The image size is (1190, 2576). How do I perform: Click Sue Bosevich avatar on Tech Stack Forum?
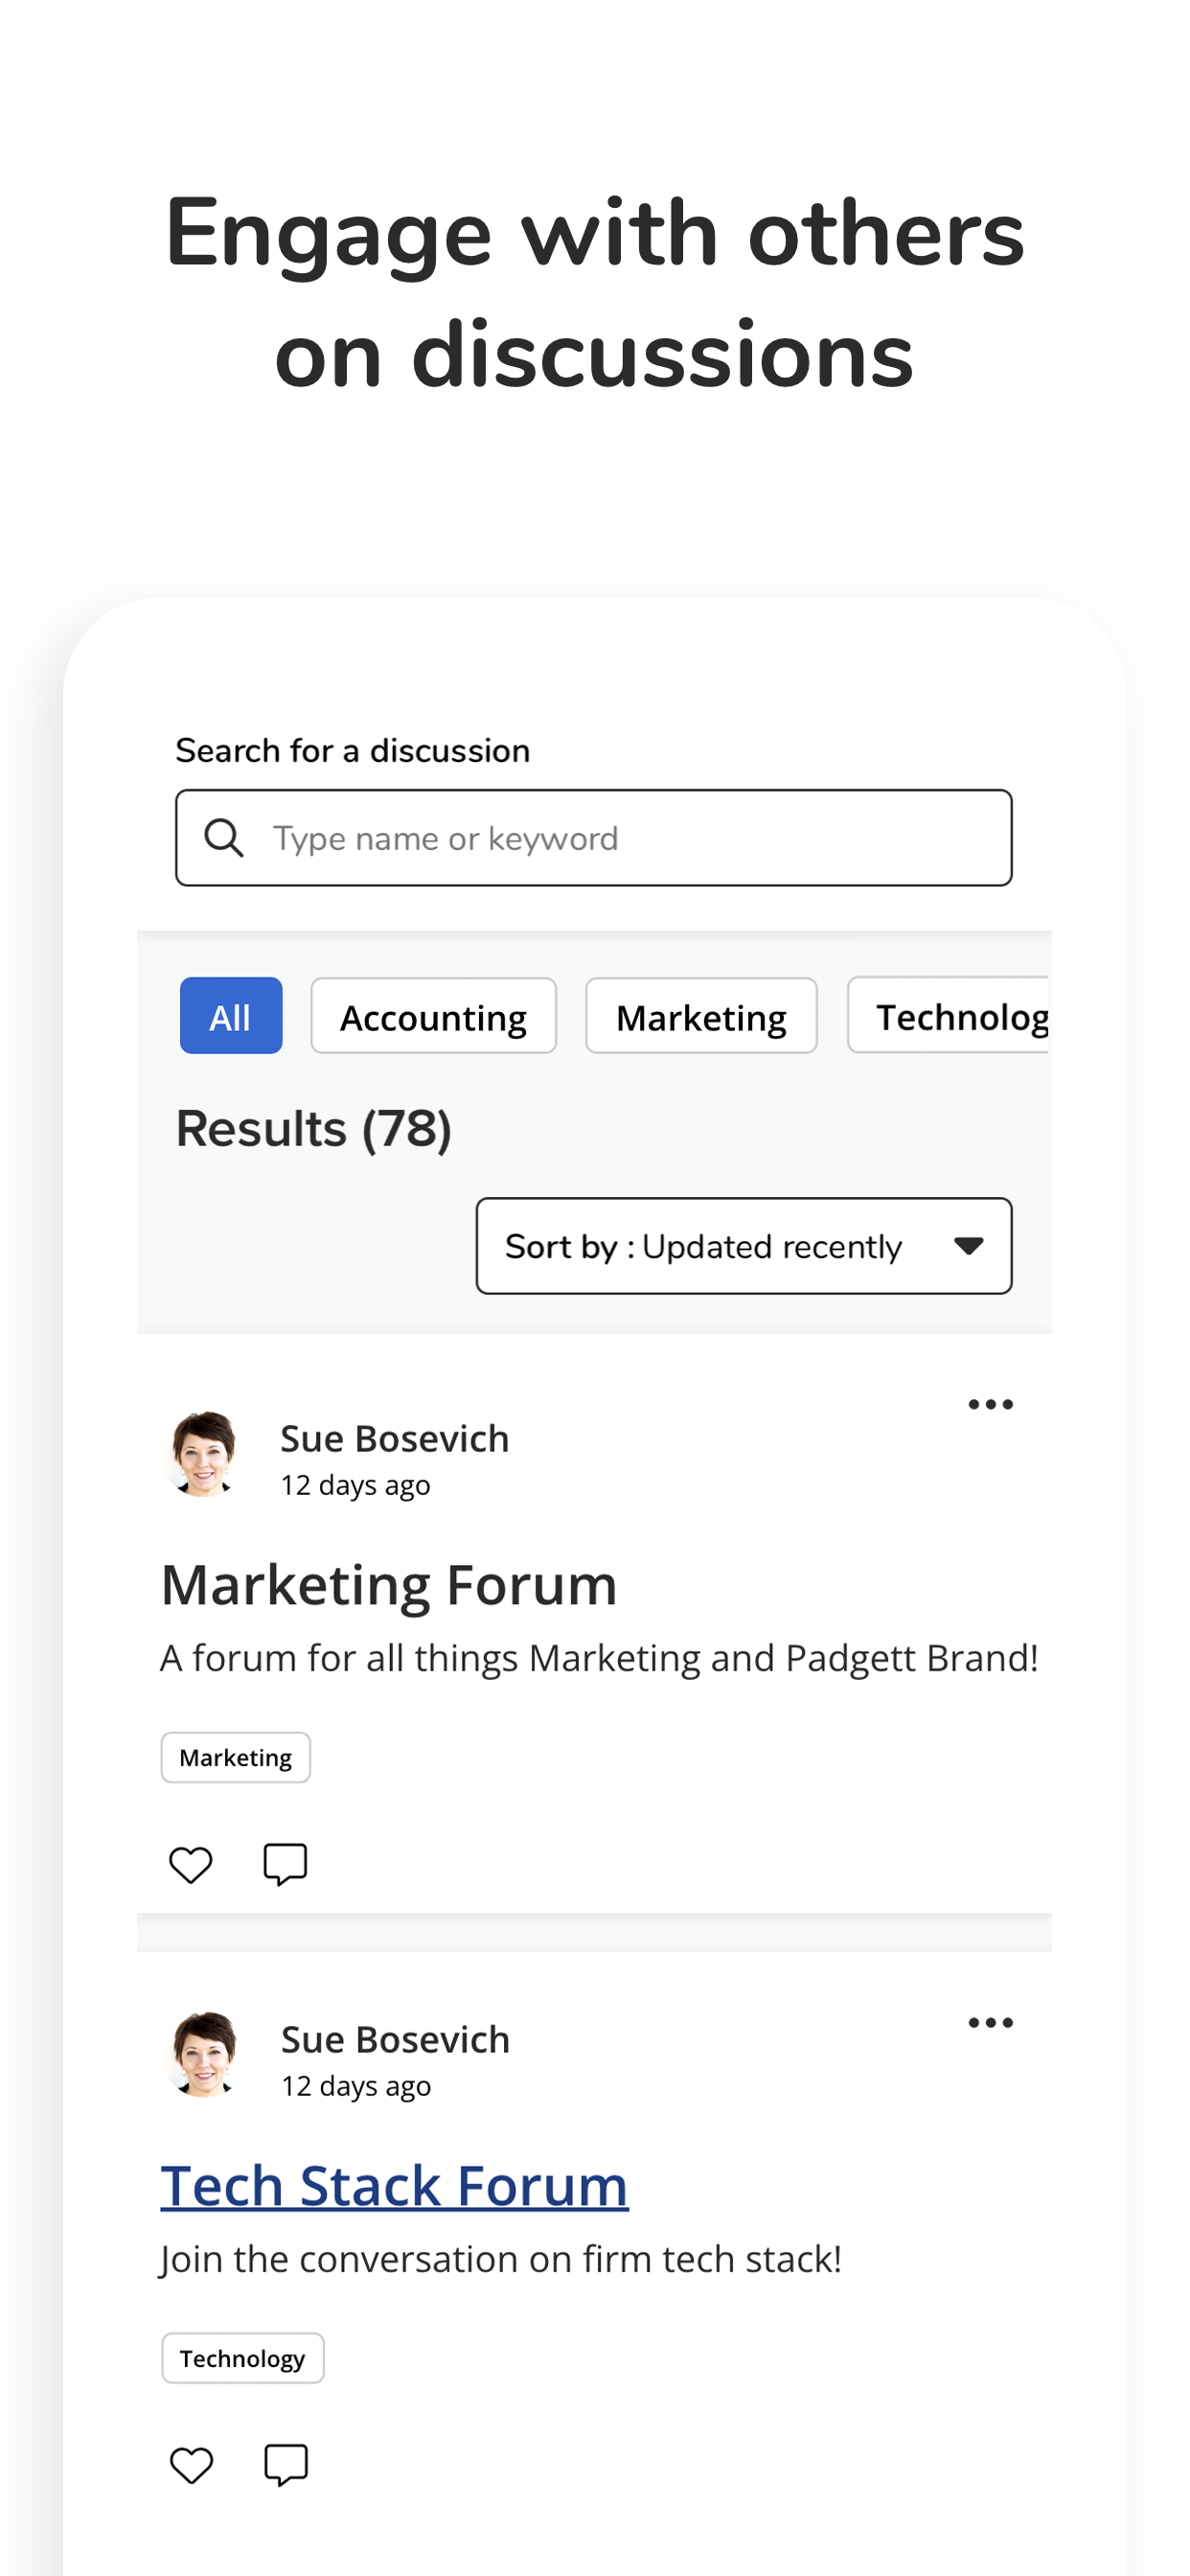pos(204,2055)
